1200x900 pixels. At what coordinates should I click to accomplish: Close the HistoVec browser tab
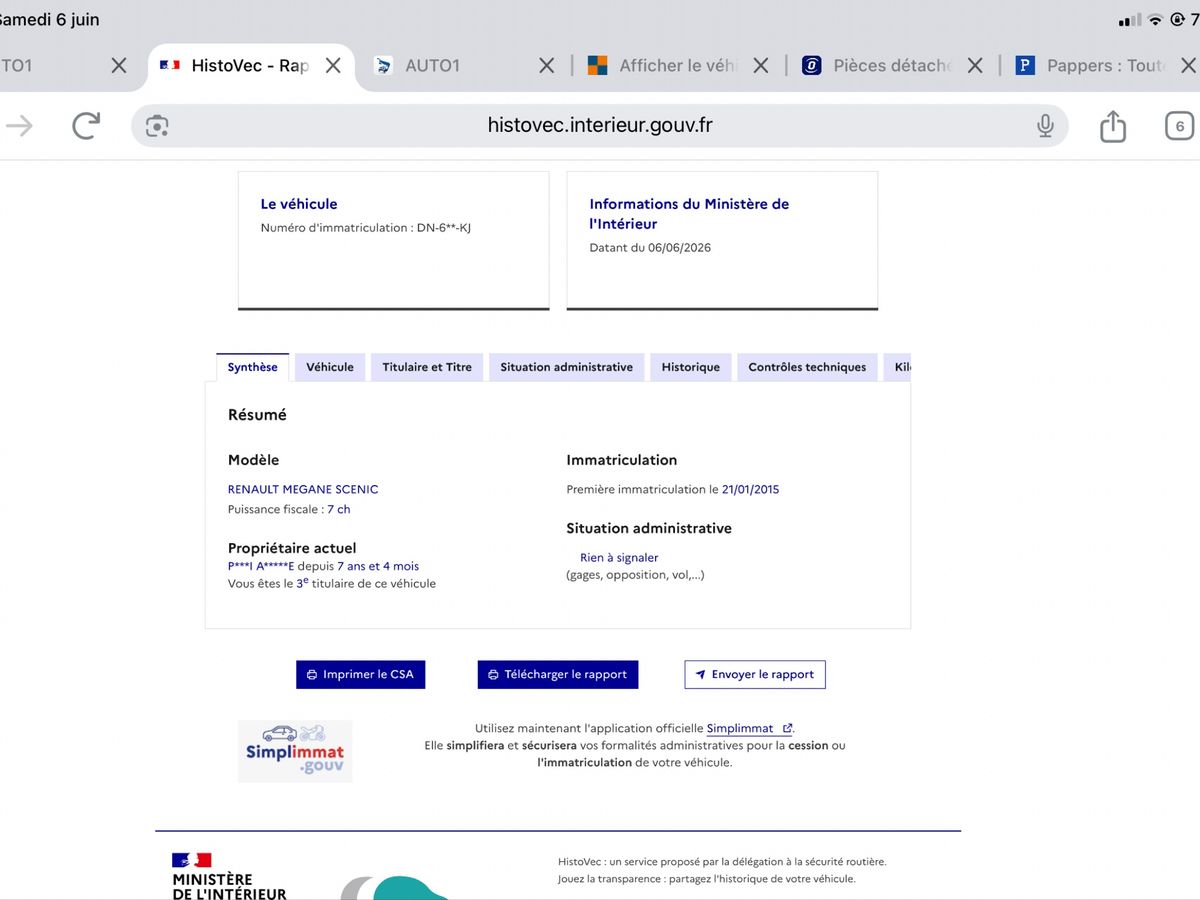(334, 65)
